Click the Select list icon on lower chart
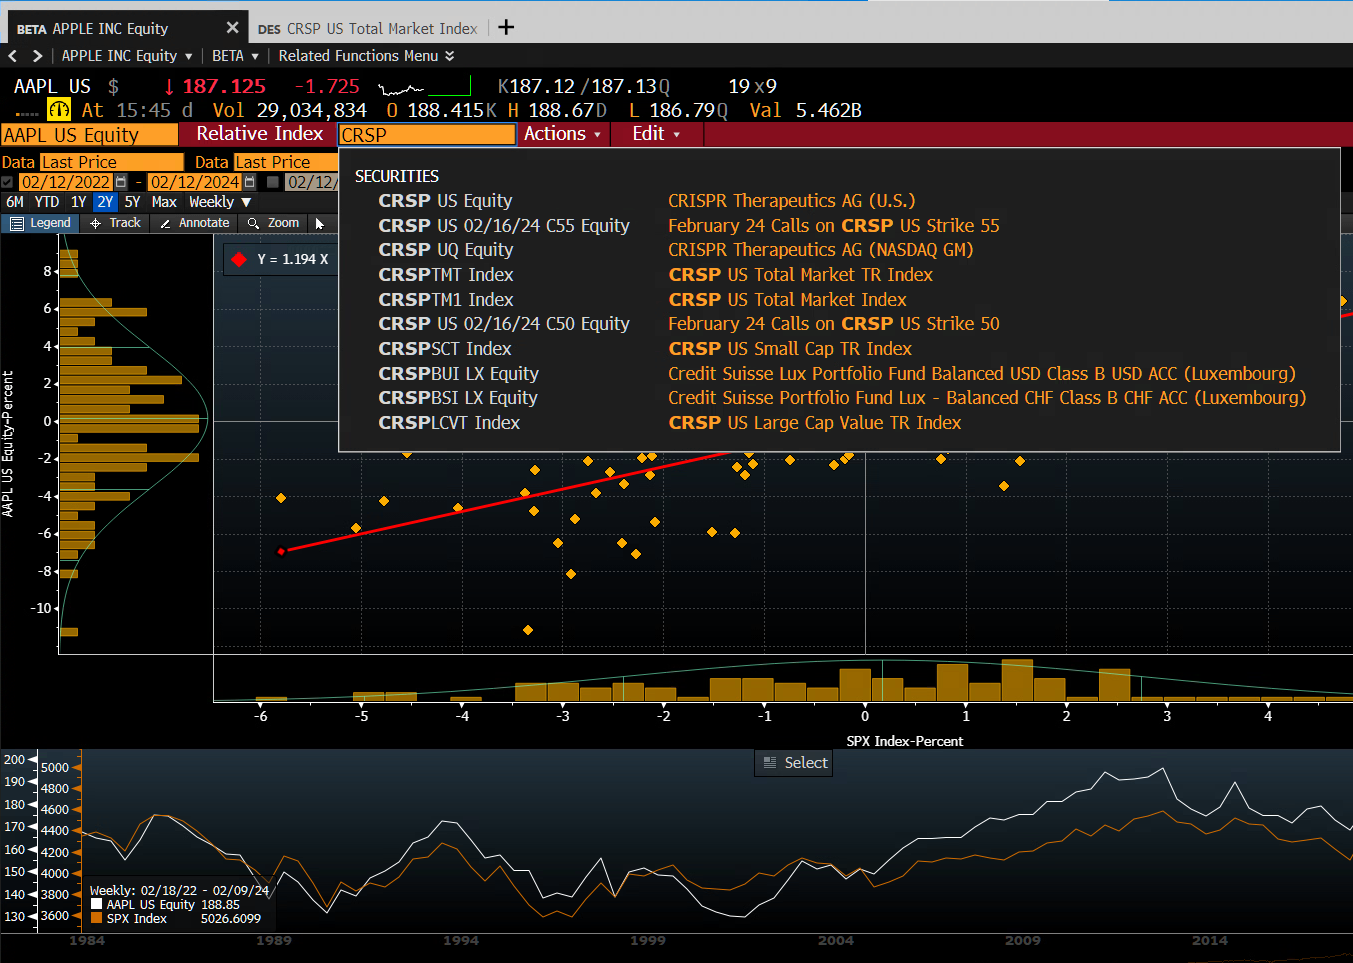The height and width of the screenshot is (963, 1353). 770,763
